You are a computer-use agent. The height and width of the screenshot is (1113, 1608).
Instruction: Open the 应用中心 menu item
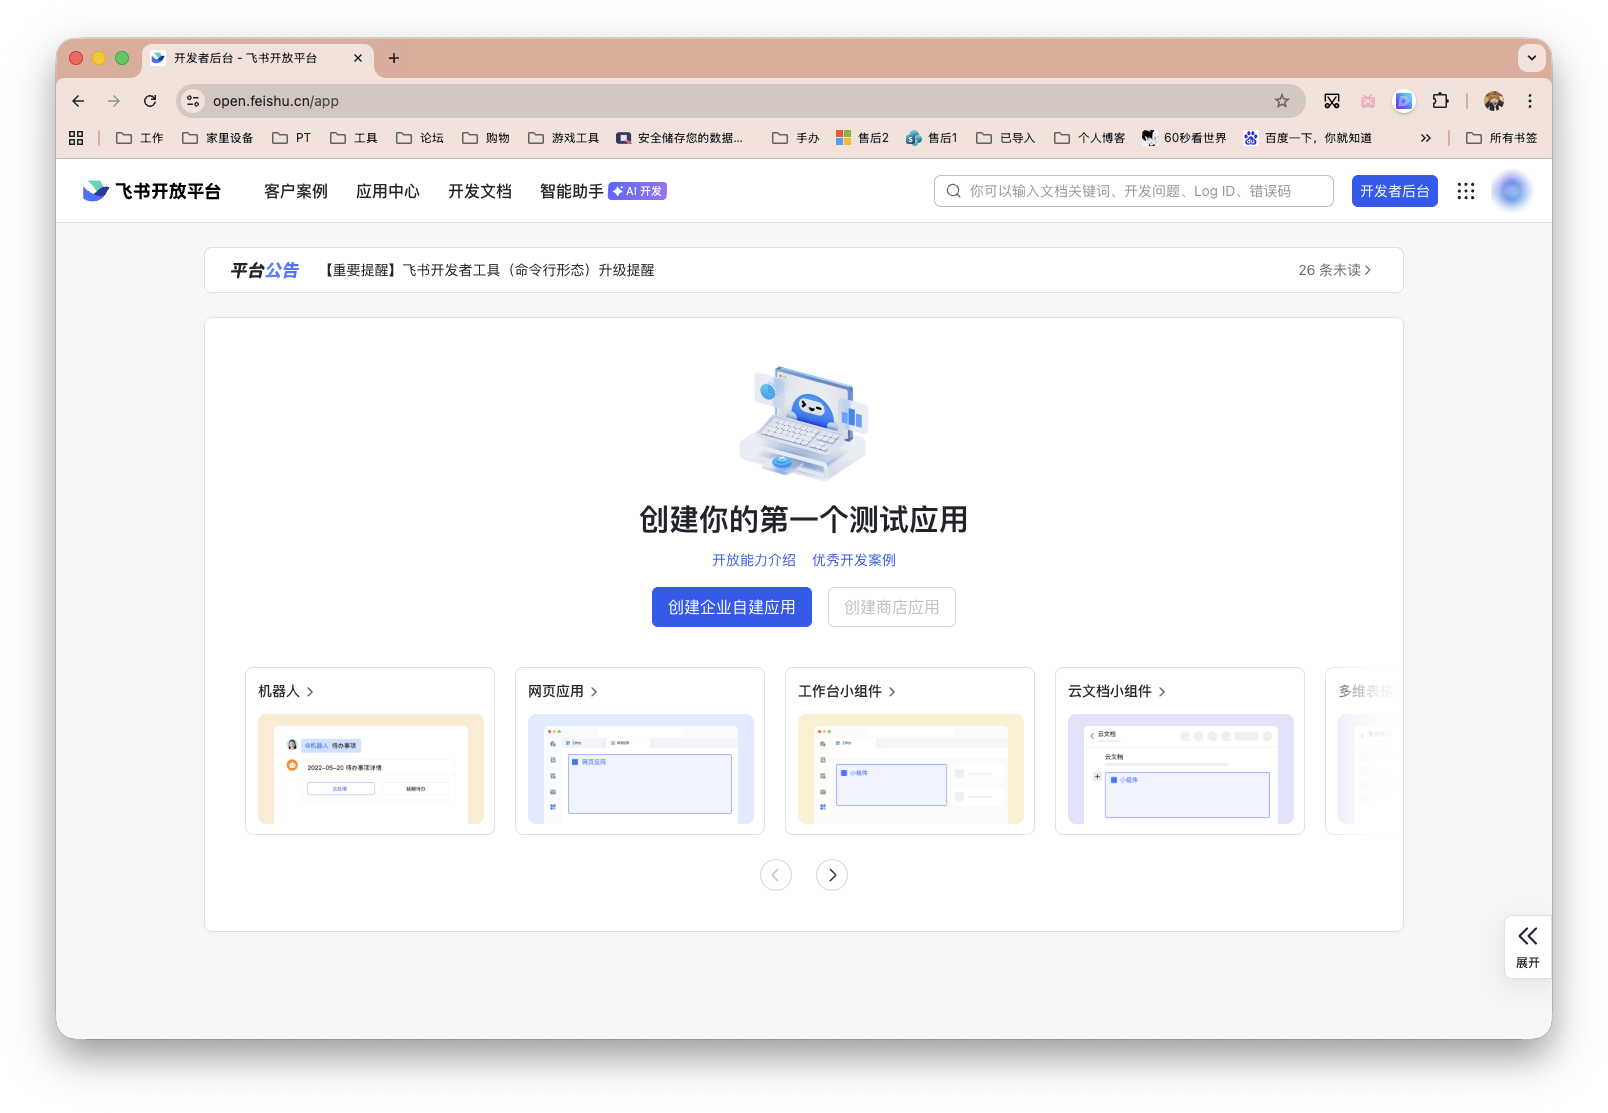[x=387, y=191]
